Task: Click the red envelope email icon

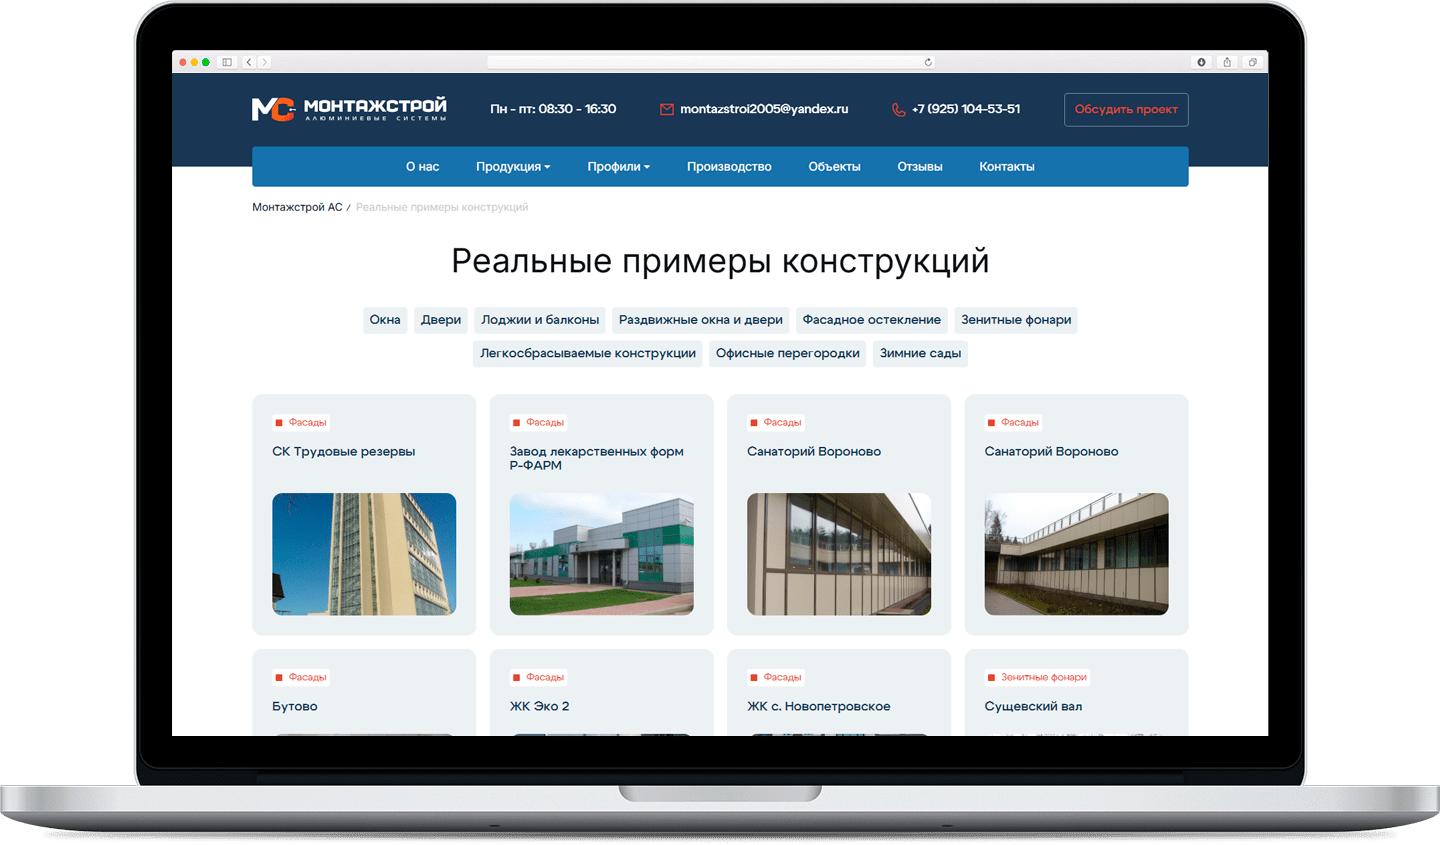Action: 666,109
